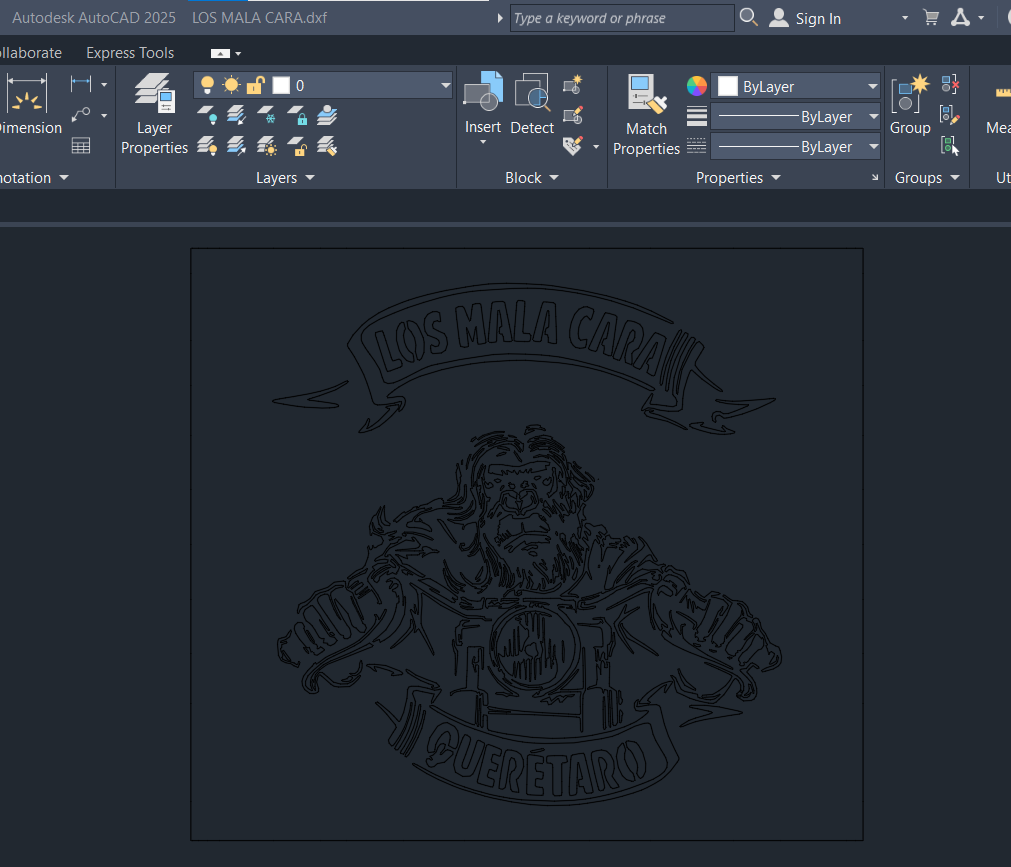The image size is (1011, 867).
Task: Click the keyword search input field
Action: click(x=621, y=17)
